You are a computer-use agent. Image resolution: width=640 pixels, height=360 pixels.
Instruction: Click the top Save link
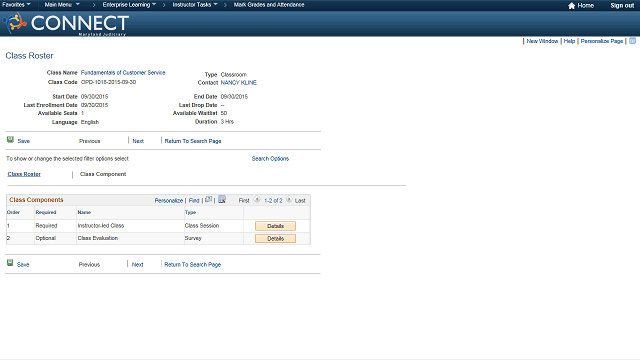coord(24,141)
